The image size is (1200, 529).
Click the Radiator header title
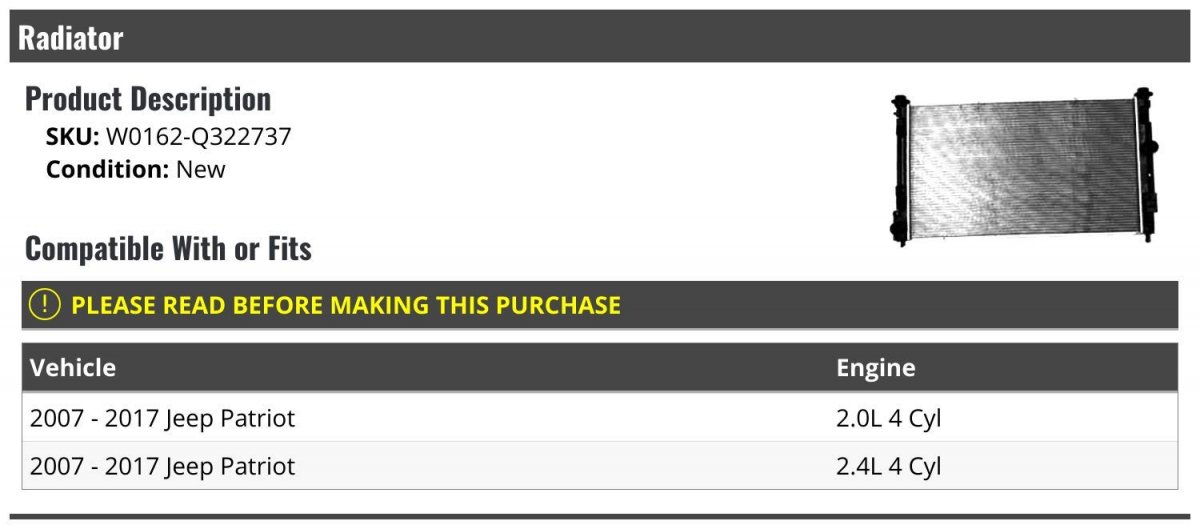[x=71, y=38]
